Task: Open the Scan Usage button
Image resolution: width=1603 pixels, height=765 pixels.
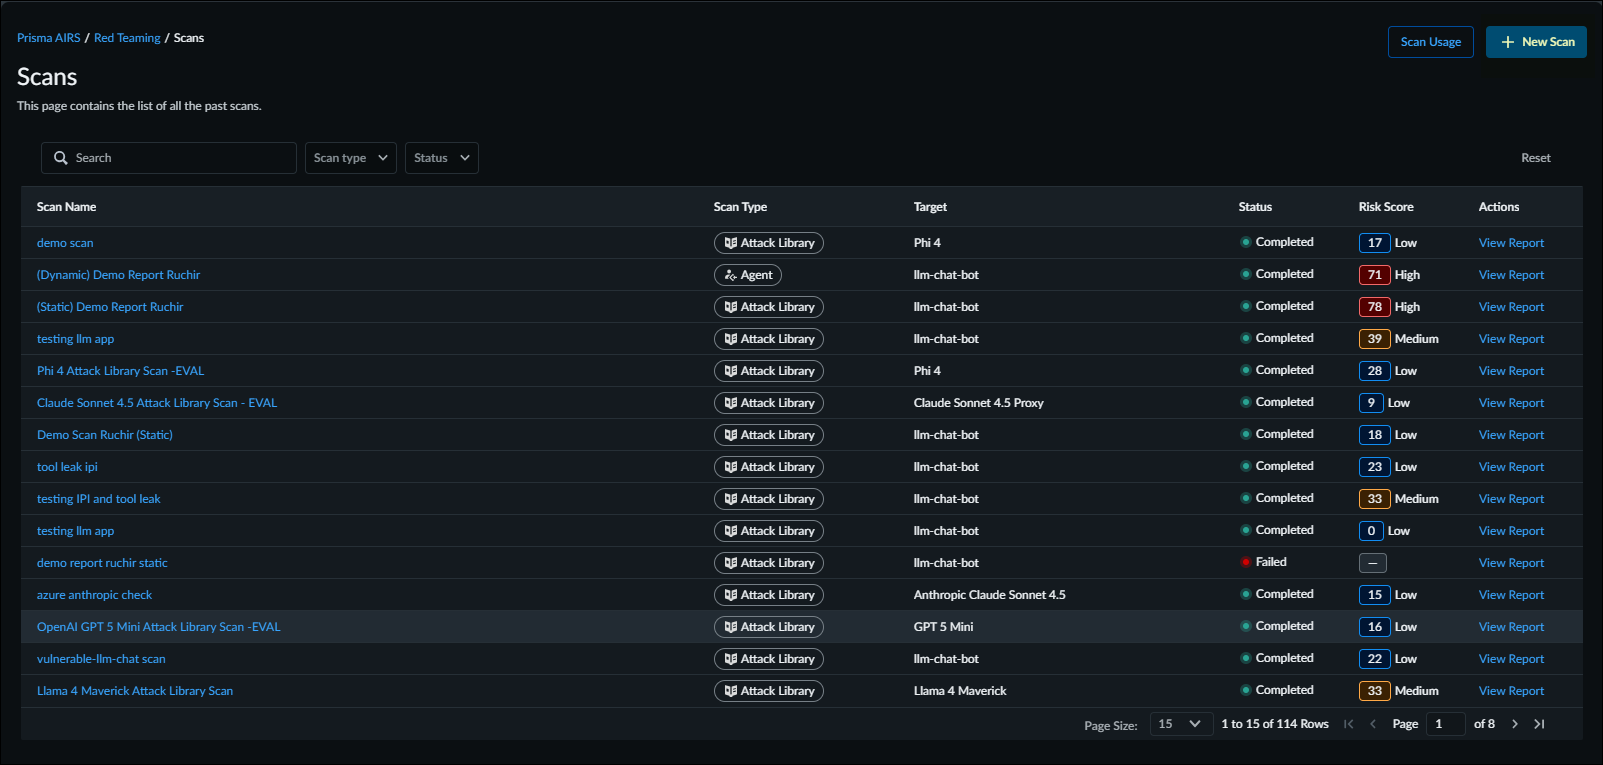Action: [x=1430, y=42]
